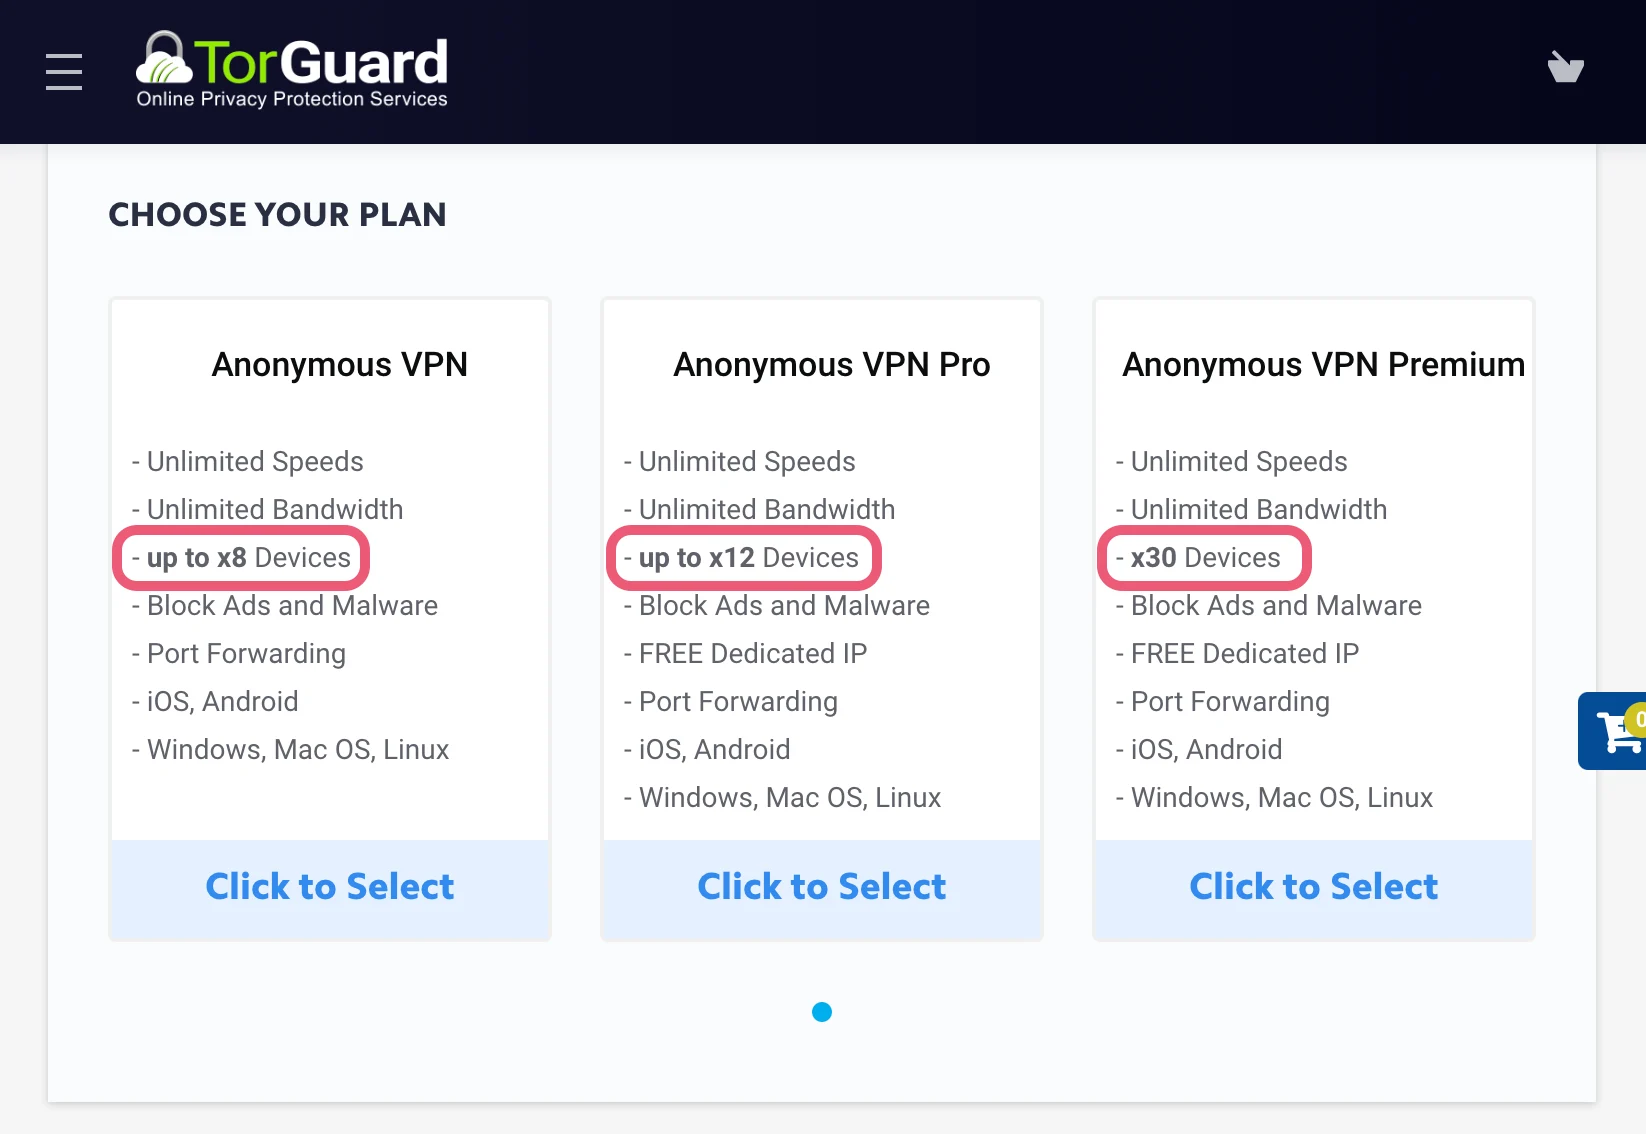Image resolution: width=1646 pixels, height=1134 pixels.
Task: Click the blue carousel pagination dot
Action: click(822, 1012)
